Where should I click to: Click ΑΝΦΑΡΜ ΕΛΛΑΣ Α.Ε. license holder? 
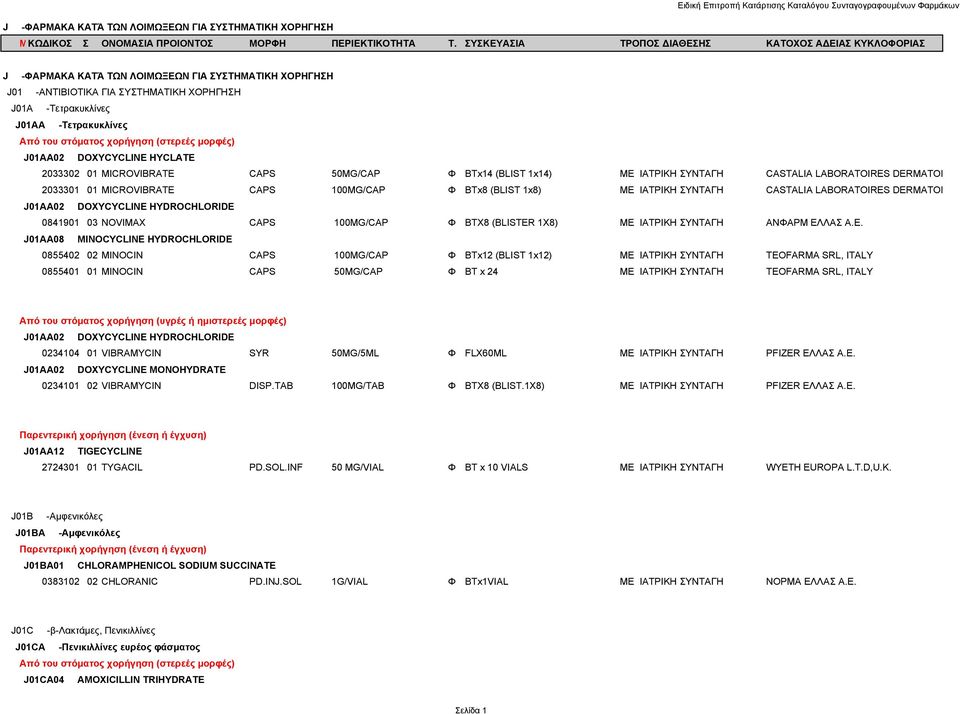[814, 223]
